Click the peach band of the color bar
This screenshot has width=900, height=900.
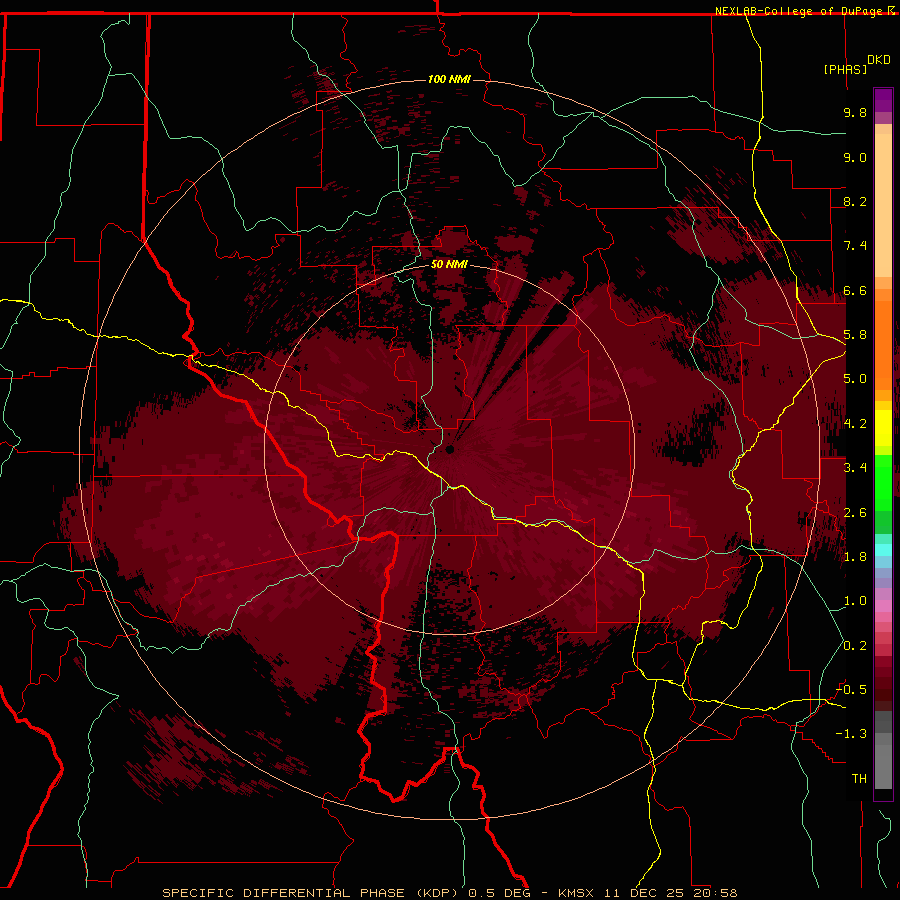coord(883,205)
